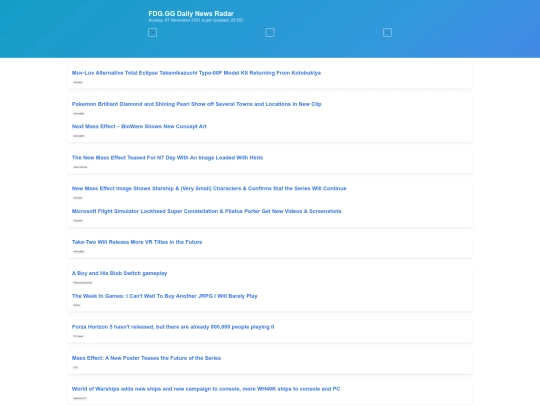Click source tag under New Mass Effect Image headline
Image resolution: width=540 pixels, height=405 pixels.
click(x=78, y=198)
